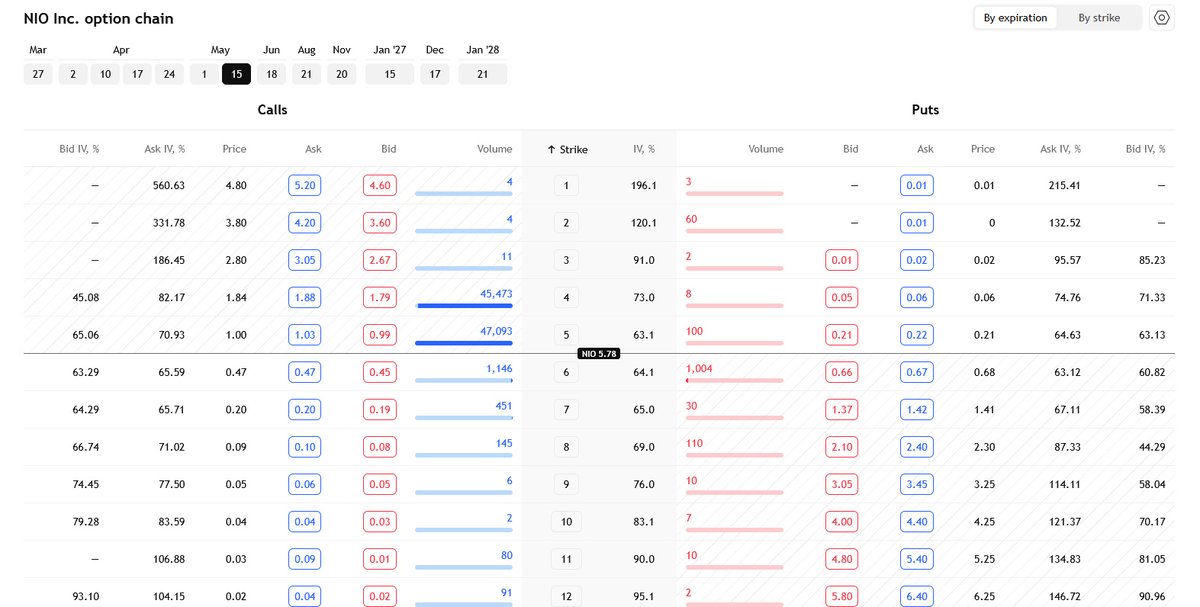Screen dimensions: 1200x607
Task: Click the call Bid 3.60 for strike 2
Action: 380,223
